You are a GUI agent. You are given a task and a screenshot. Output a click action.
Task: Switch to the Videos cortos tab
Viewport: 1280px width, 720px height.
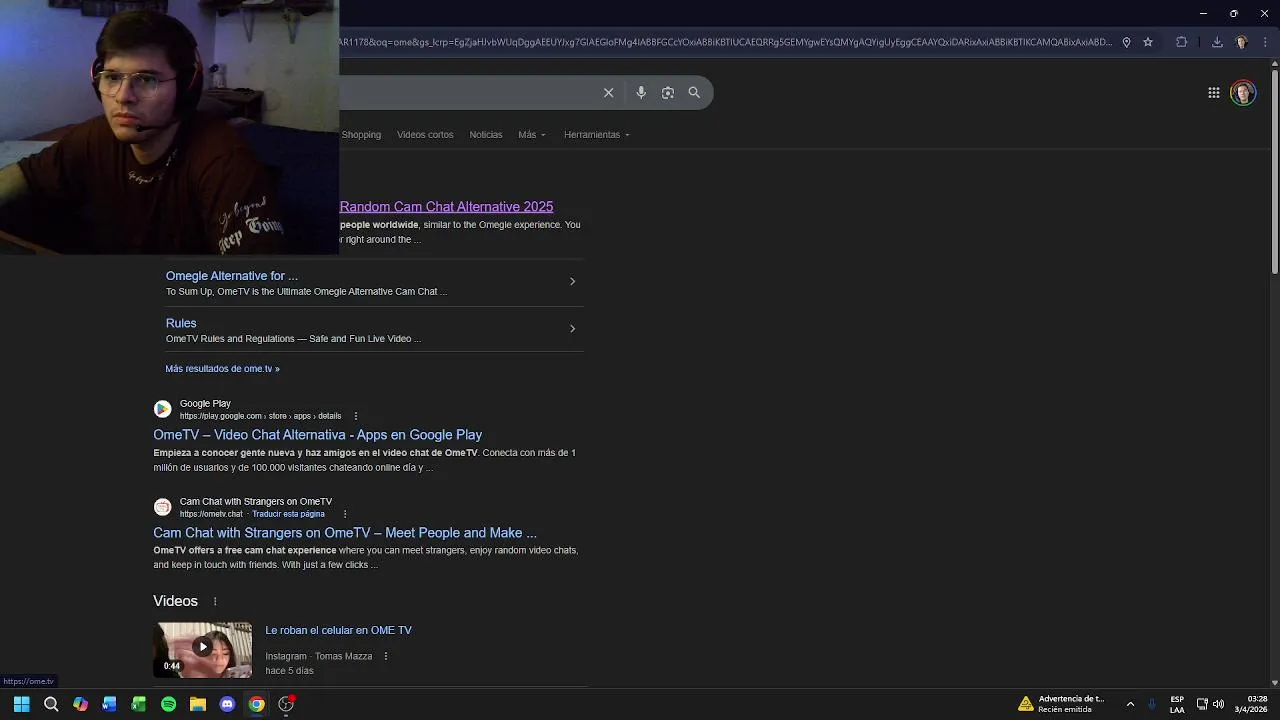point(425,135)
